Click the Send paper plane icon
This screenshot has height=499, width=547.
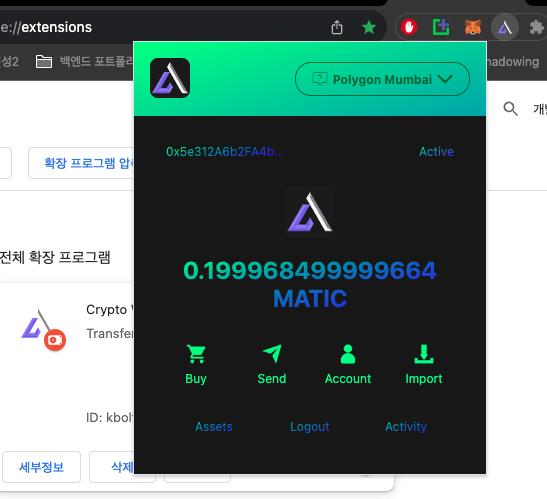pyautogui.click(x=272, y=353)
